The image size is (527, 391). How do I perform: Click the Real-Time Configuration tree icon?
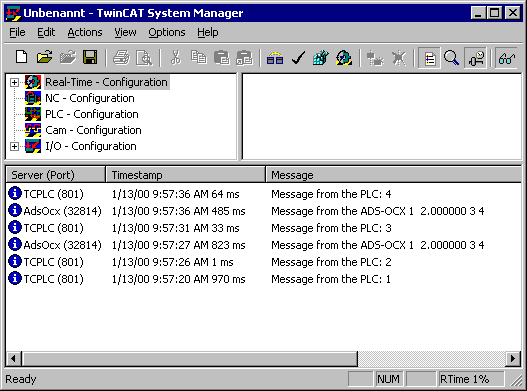click(33, 82)
